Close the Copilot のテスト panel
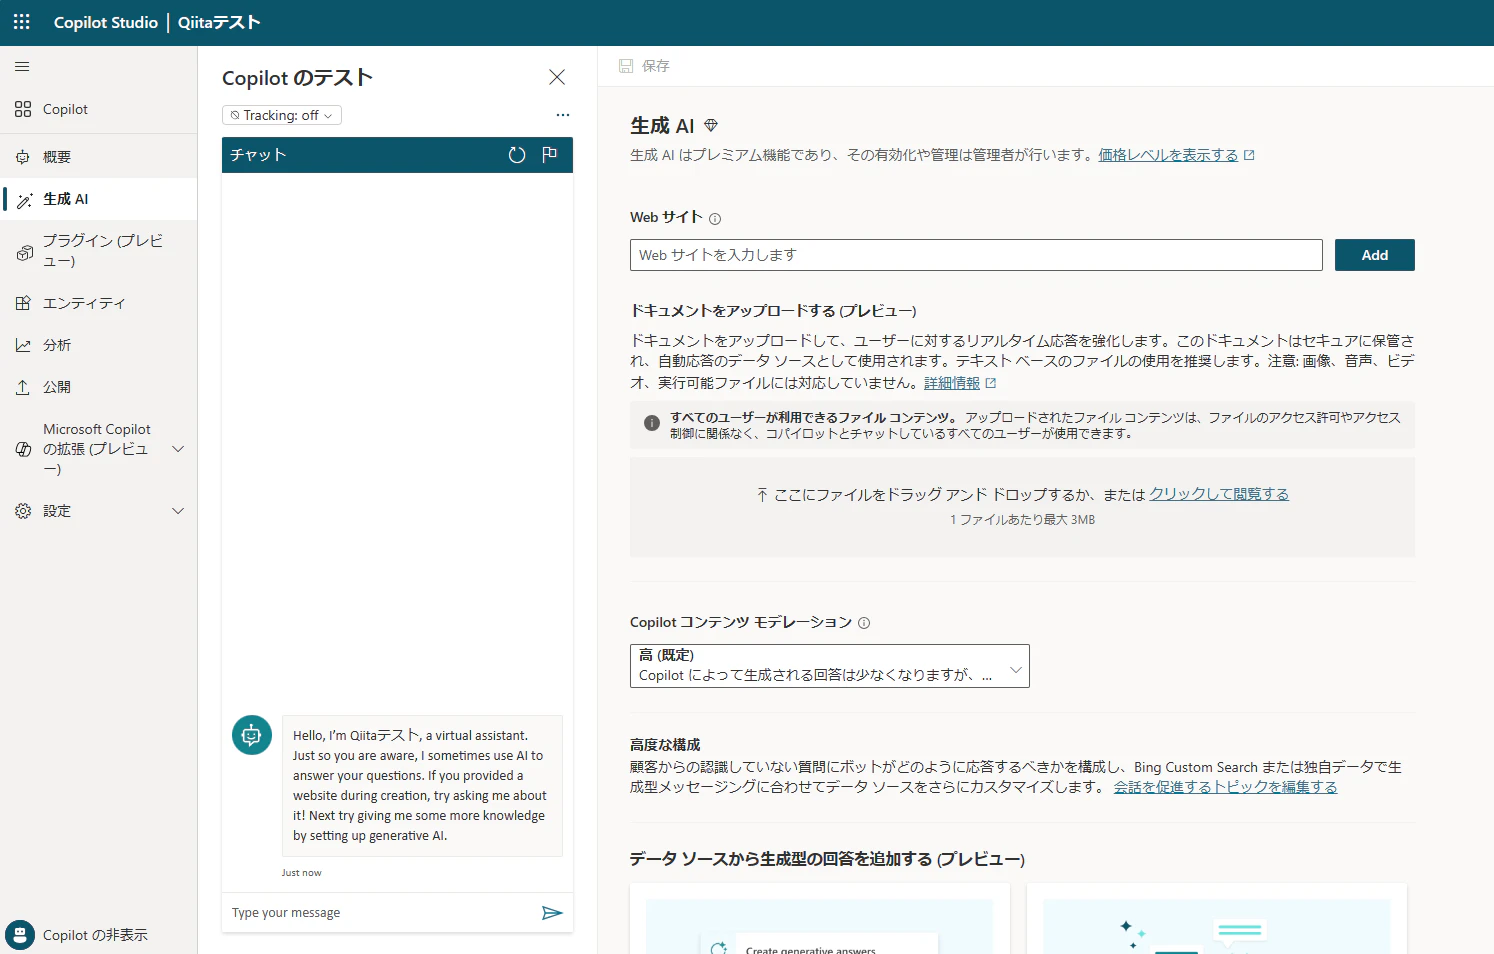 557,77
